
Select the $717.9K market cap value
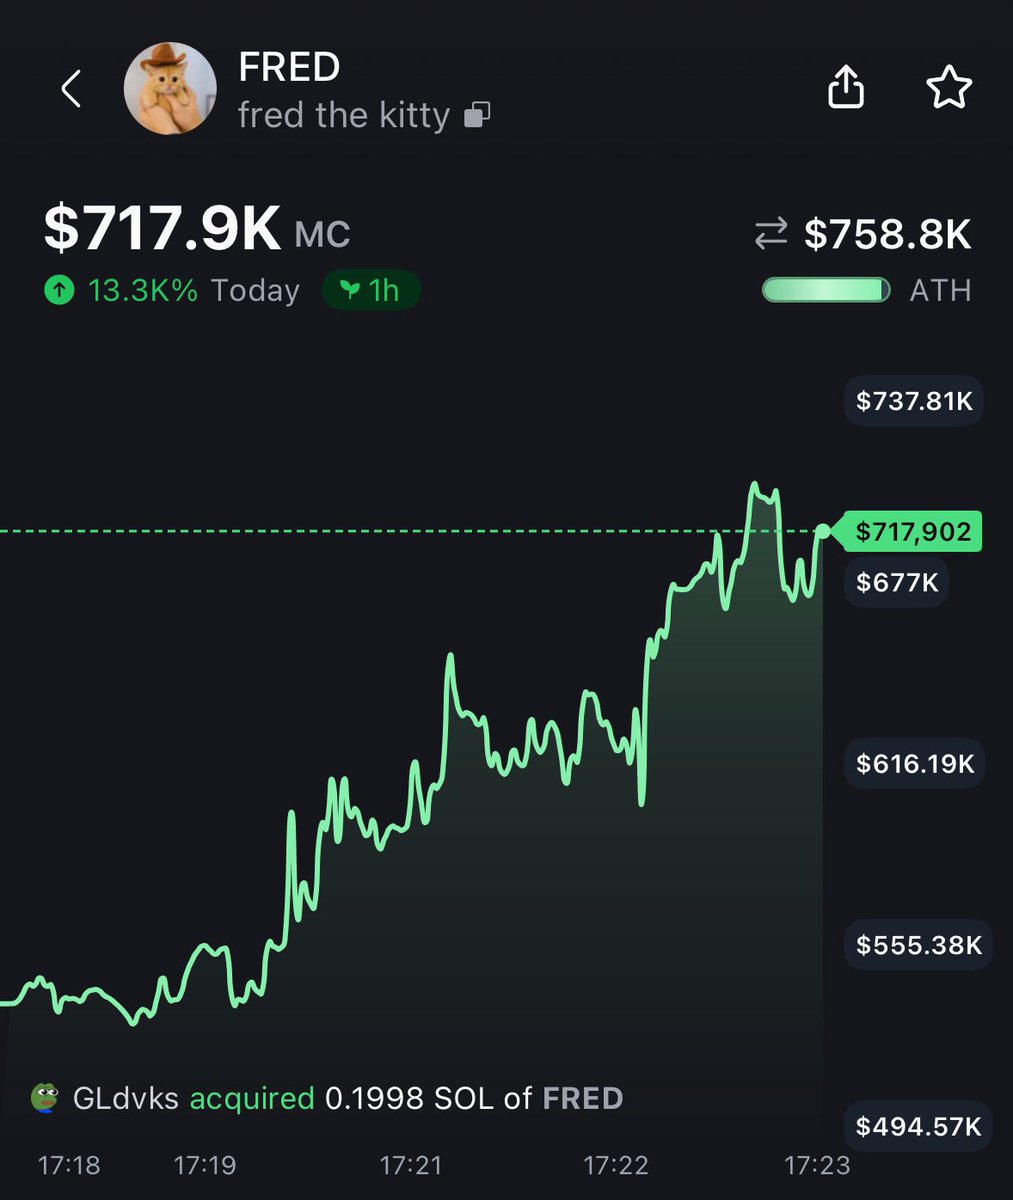pyautogui.click(x=163, y=228)
